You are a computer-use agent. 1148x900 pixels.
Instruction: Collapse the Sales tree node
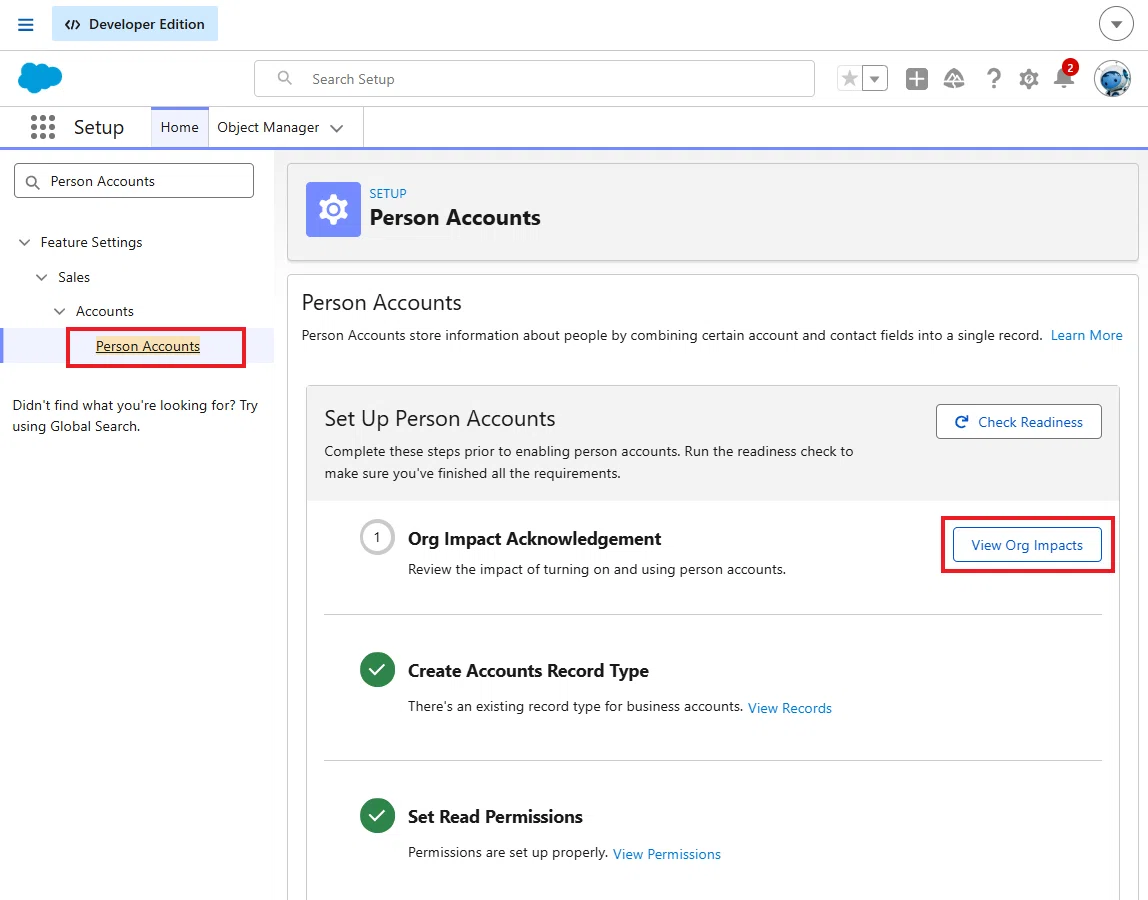42,277
